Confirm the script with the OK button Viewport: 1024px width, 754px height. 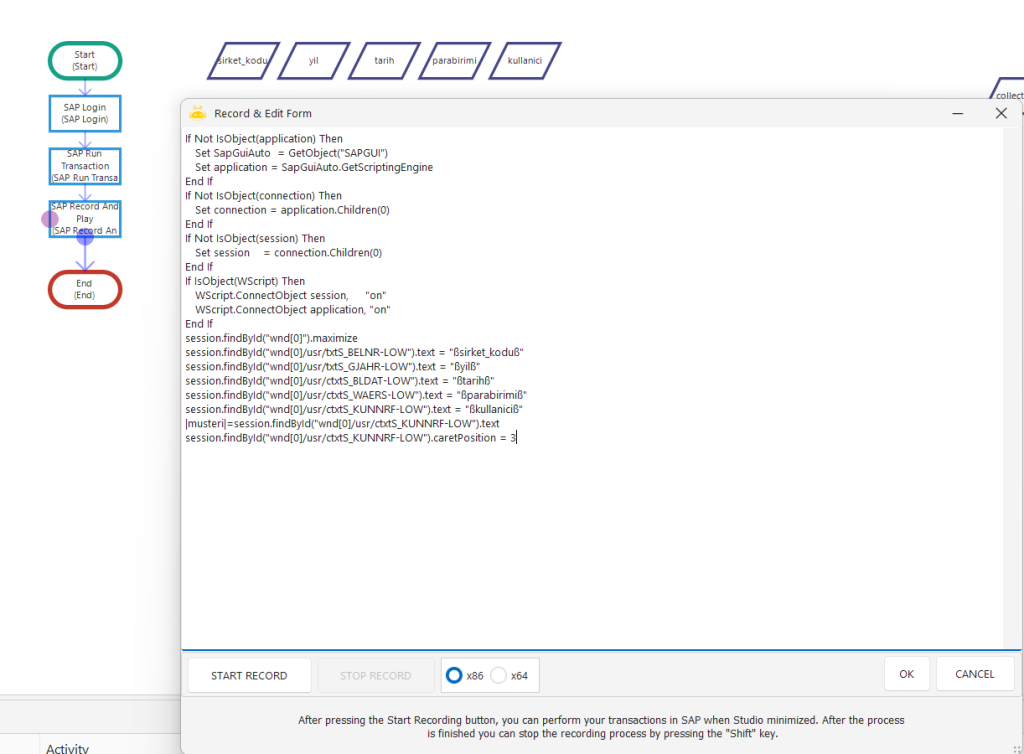pyautogui.click(x=906, y=674)
